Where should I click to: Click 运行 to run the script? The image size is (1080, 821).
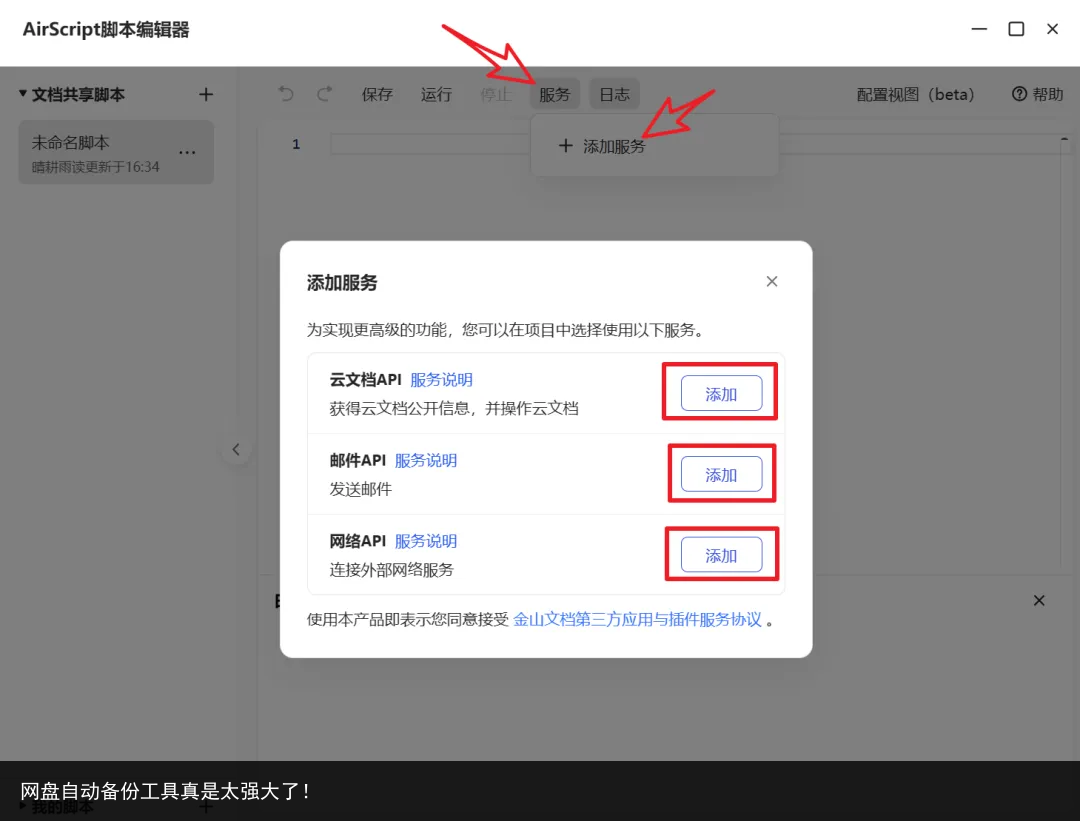[436, 94]
